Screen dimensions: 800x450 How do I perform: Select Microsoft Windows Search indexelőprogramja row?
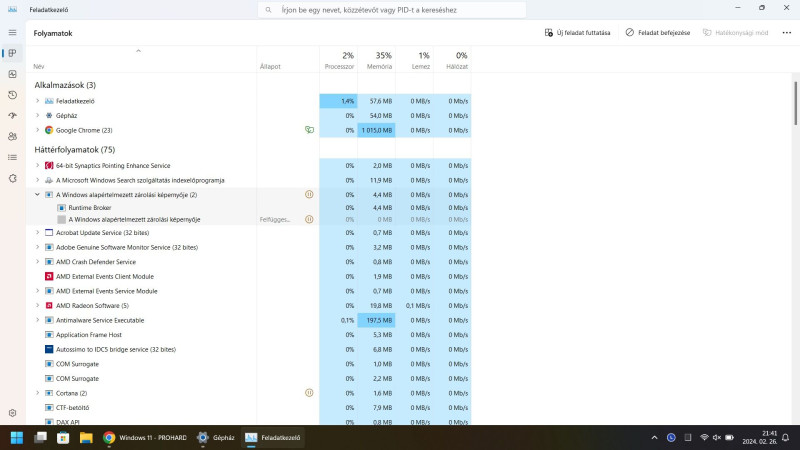coord(249,180)
